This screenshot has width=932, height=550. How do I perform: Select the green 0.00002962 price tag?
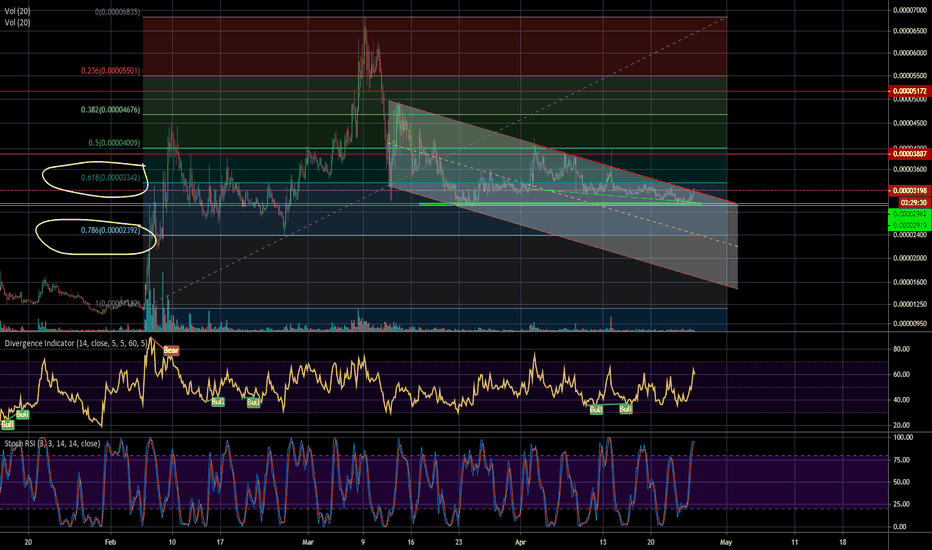908,213
